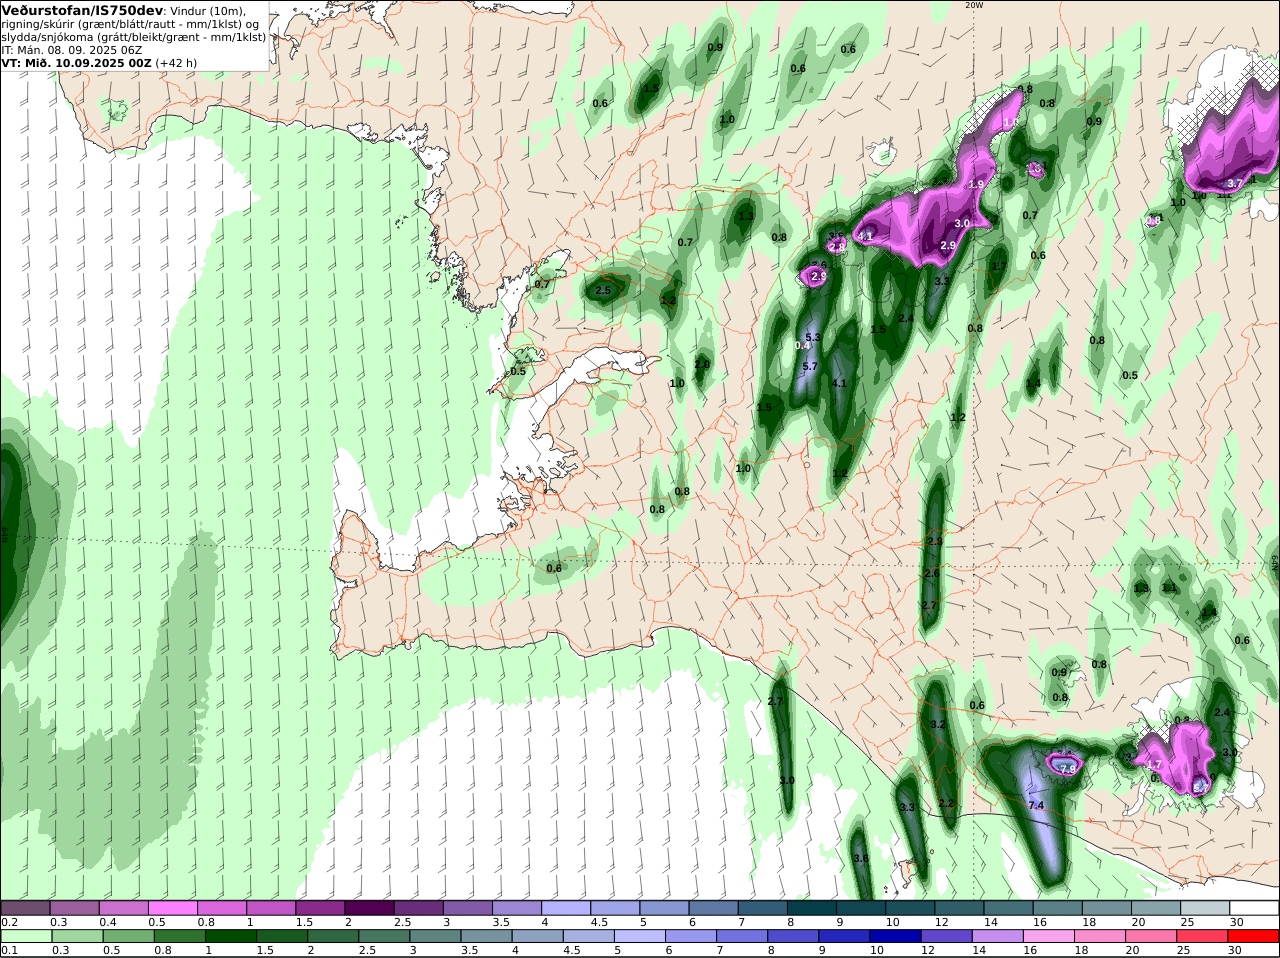Click the 3.7 snow value on map
Viewport: 1280px width, 958px height.
[x=1234, y=184]
